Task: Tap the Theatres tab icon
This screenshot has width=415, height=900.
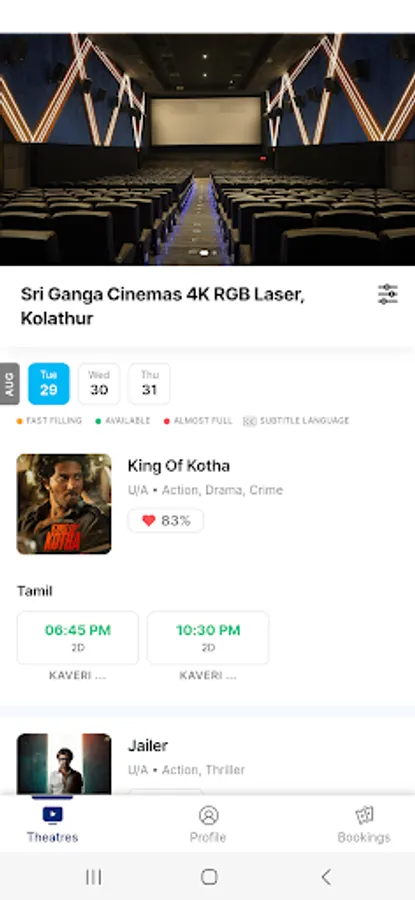Action: click(52, 814)
